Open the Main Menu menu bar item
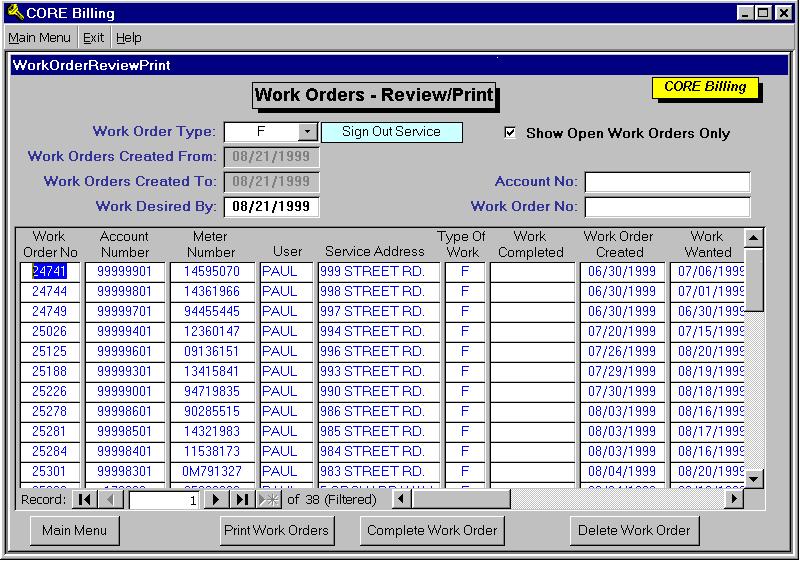This screenshot has width=800, height=561. click(x=39, y=38)
